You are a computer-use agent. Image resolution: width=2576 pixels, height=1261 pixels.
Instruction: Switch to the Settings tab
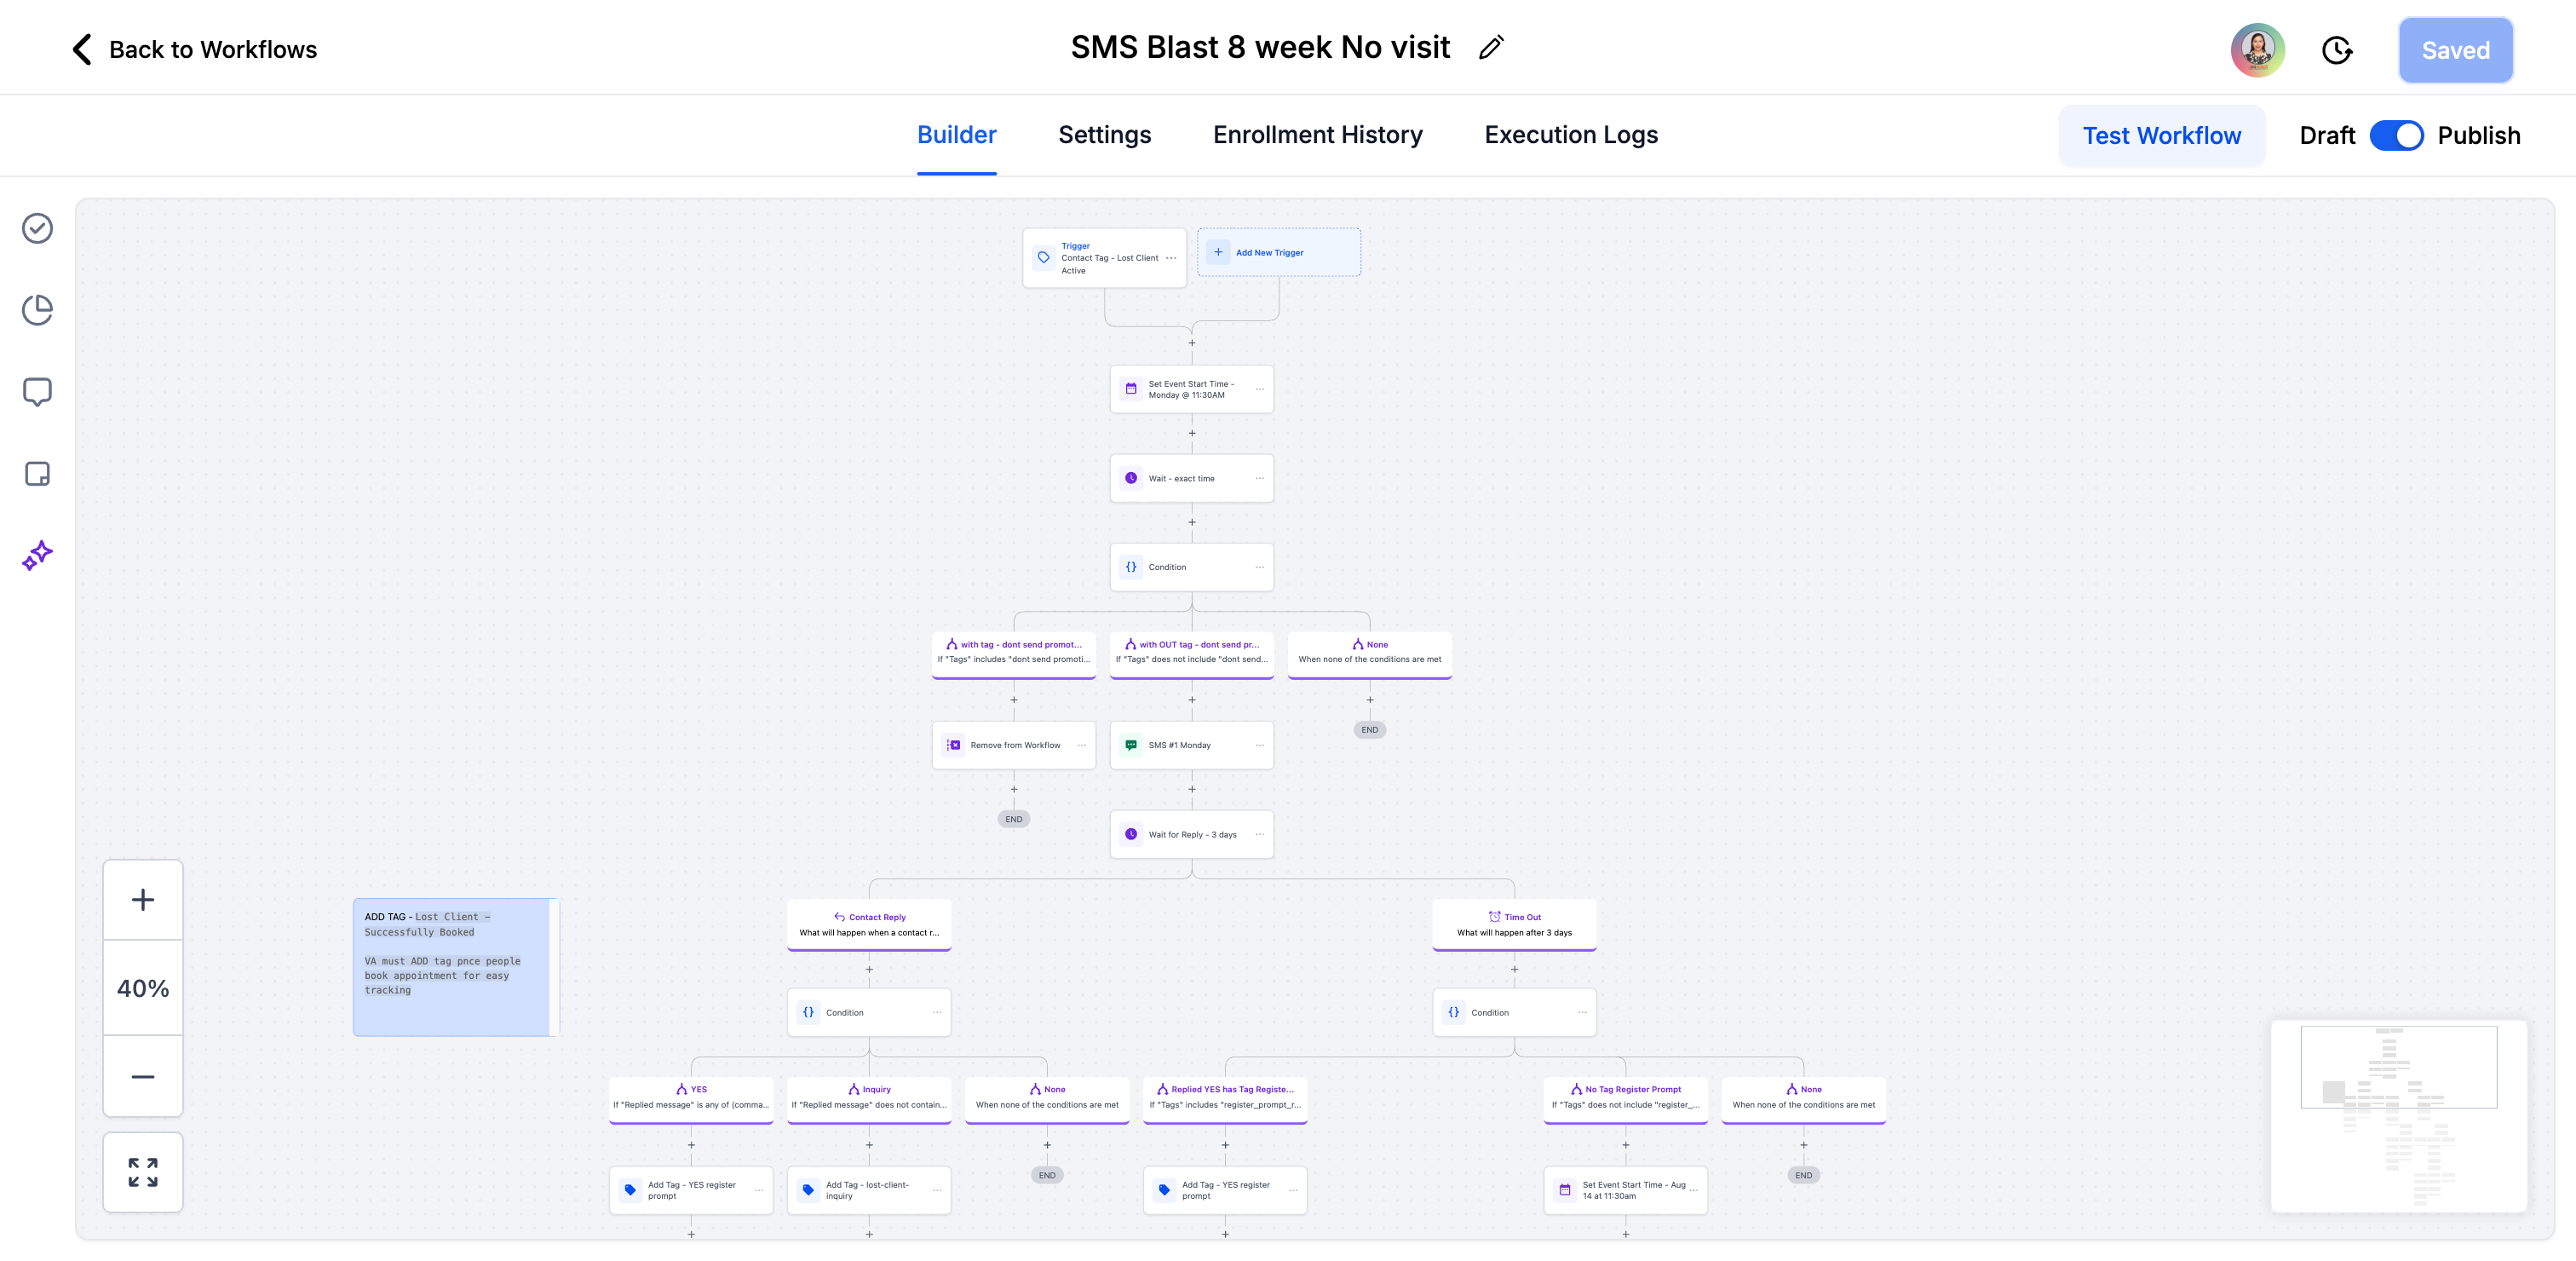[1104, 135]
